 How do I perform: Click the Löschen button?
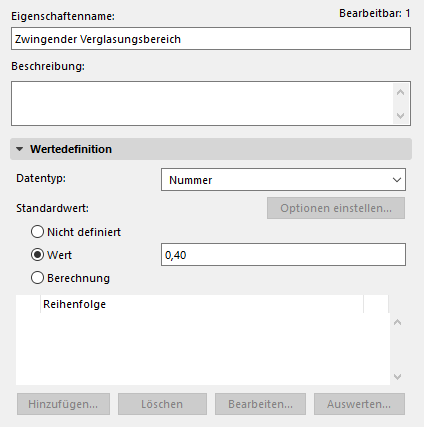click(162, 404)
